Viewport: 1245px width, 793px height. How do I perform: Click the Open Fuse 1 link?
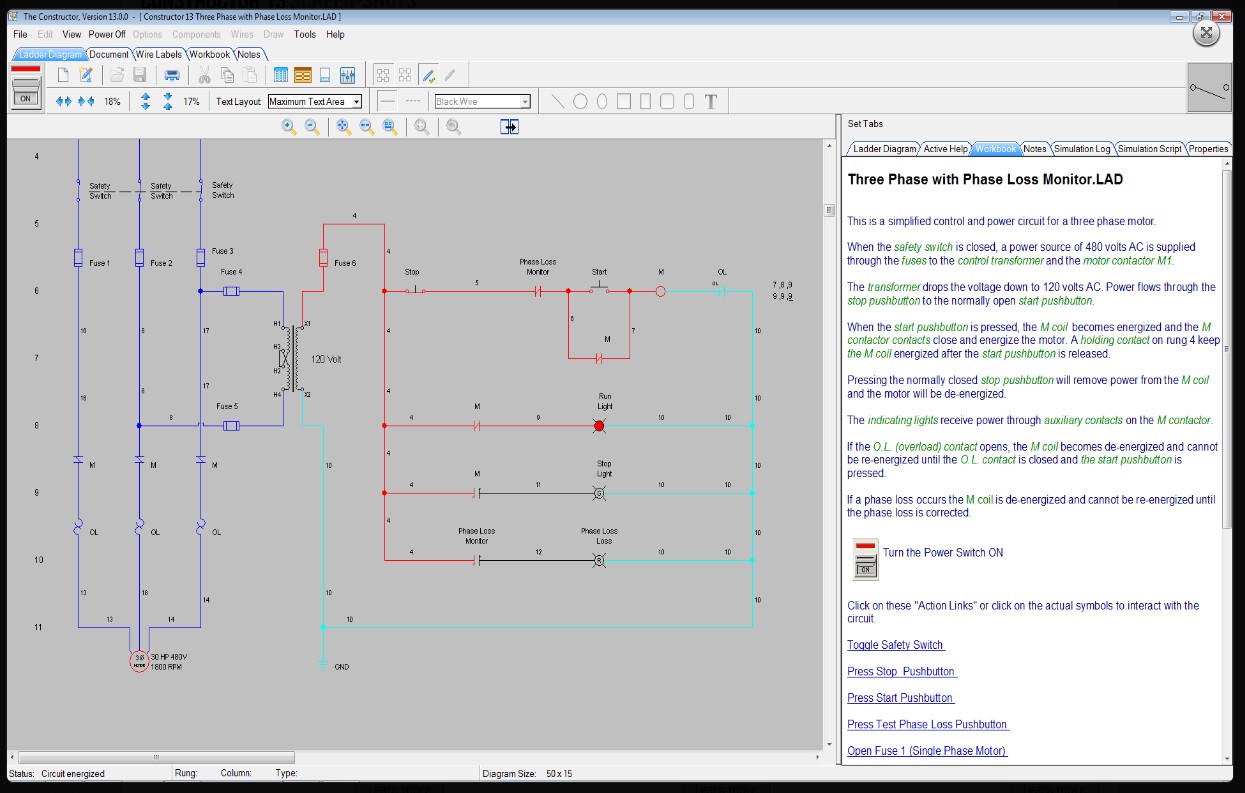[x=927, y=750]
